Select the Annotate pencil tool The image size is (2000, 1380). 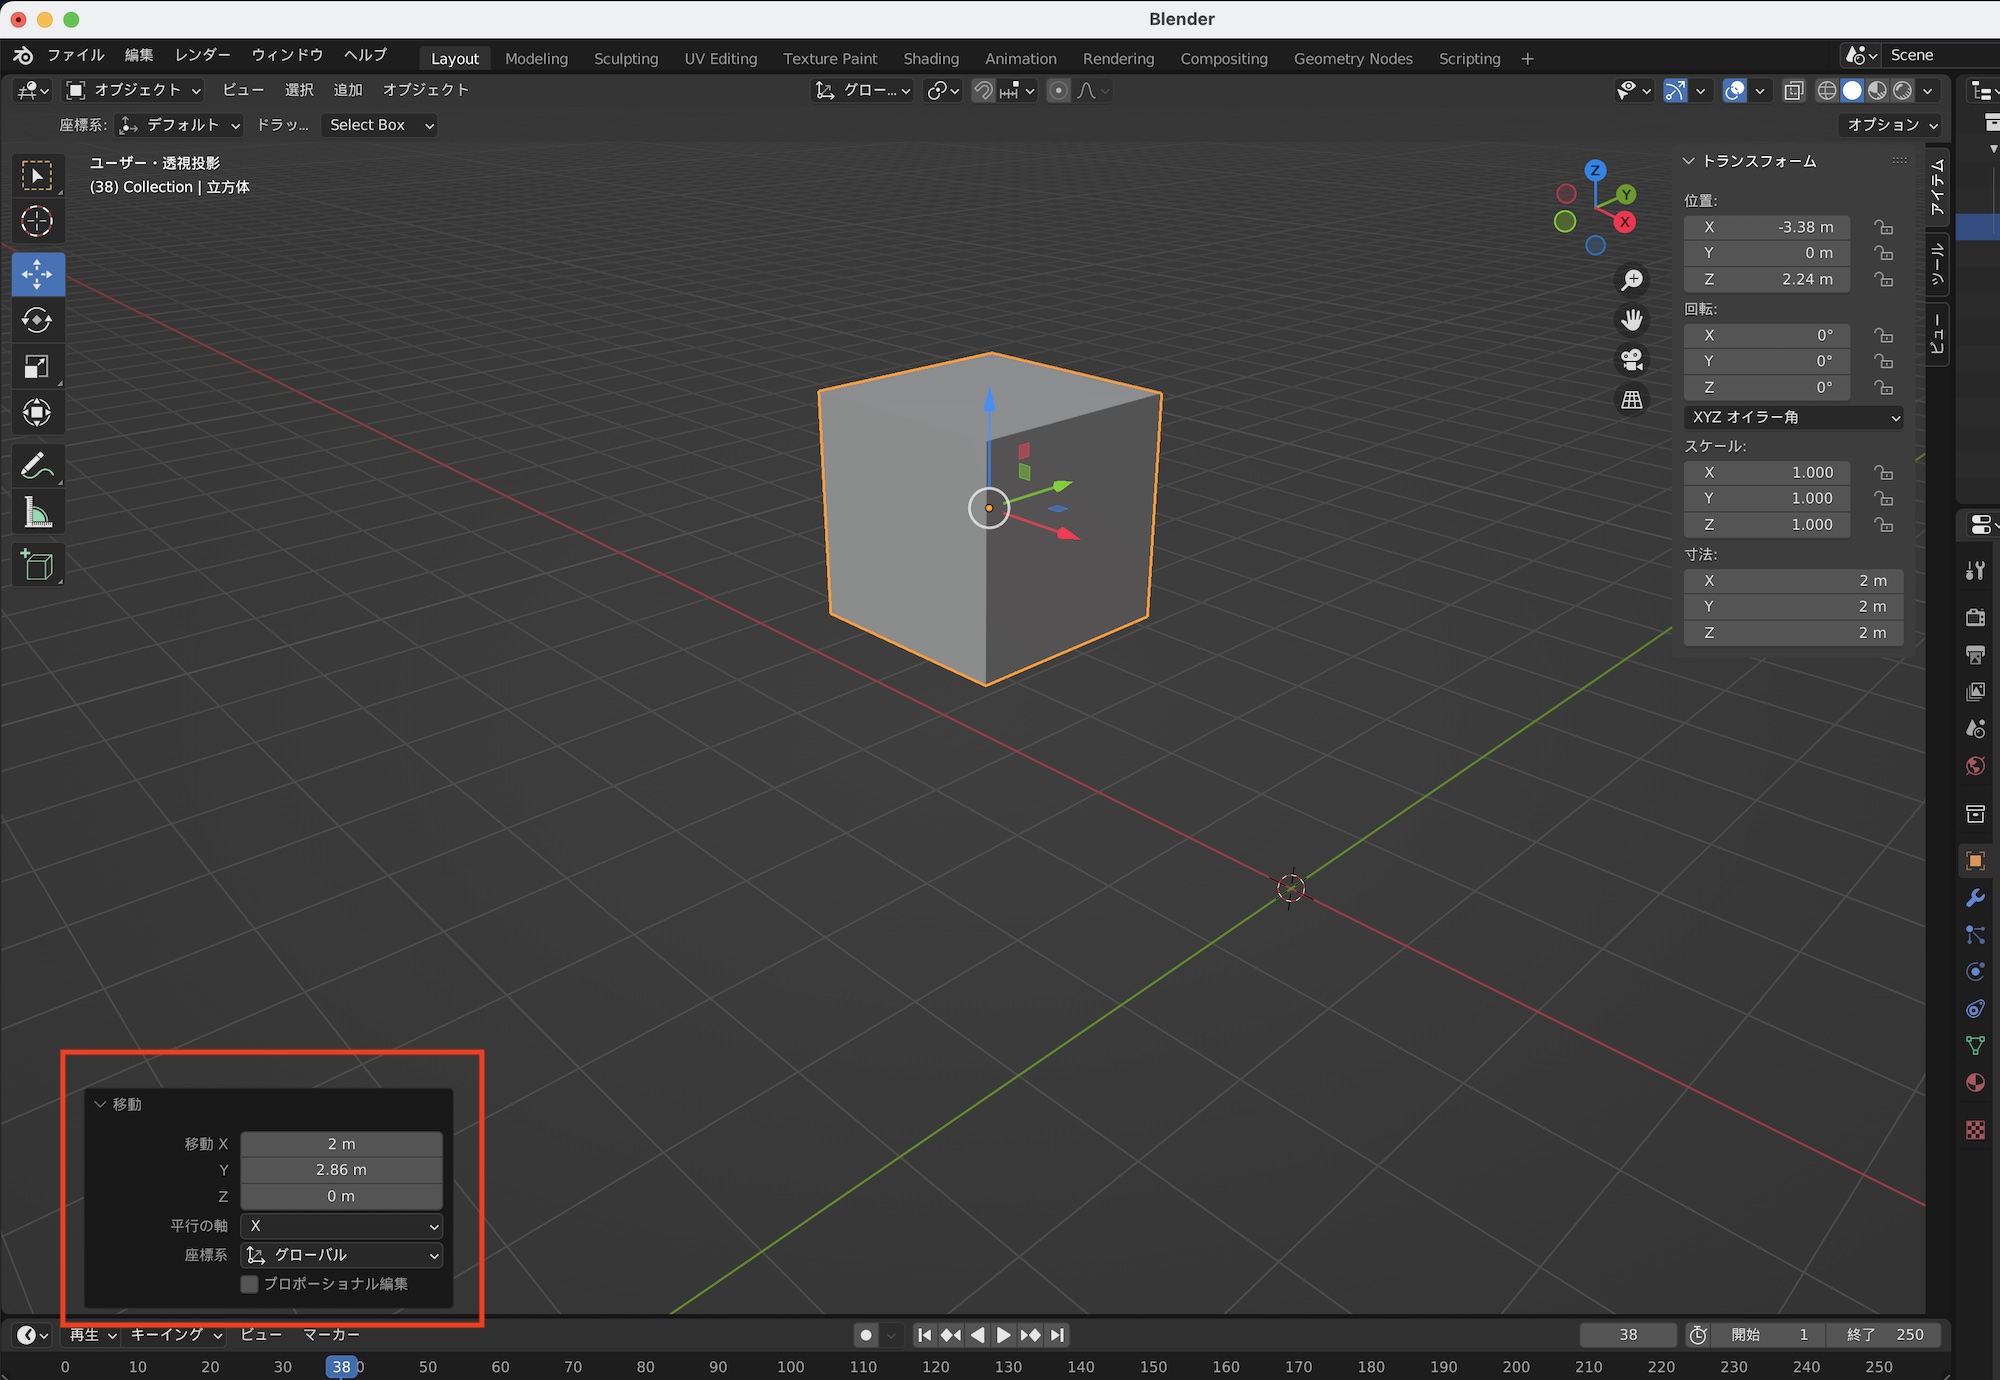(x=37, y=466)
